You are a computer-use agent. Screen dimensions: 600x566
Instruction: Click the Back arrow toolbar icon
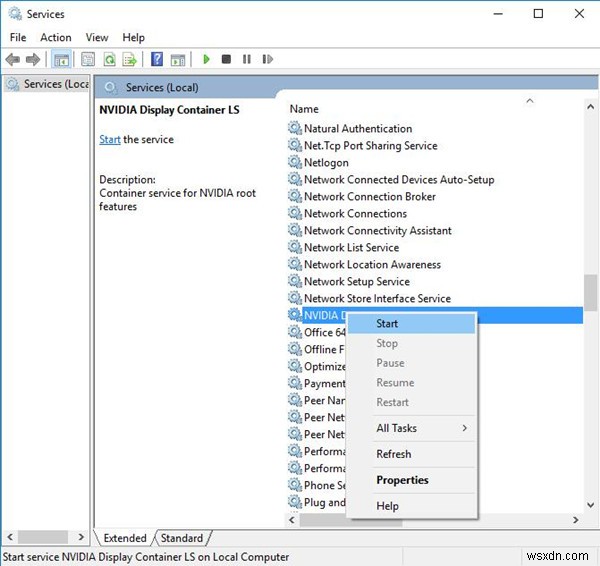pyautogui.click(x=13, y=59)
